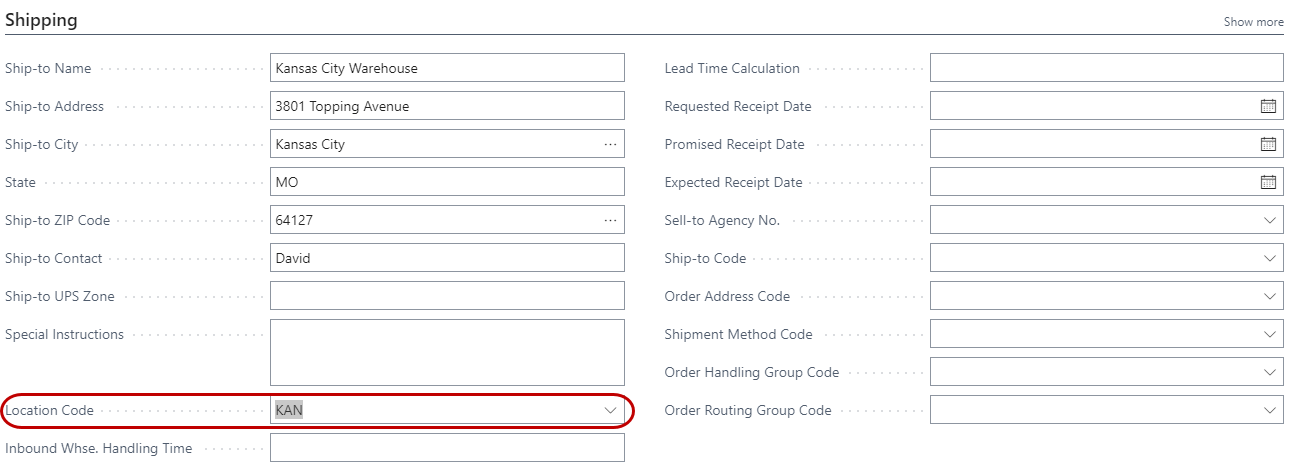Click the State field containing MO
The width and height of the screenshot is (1289, 471).
tap(446, 182)
